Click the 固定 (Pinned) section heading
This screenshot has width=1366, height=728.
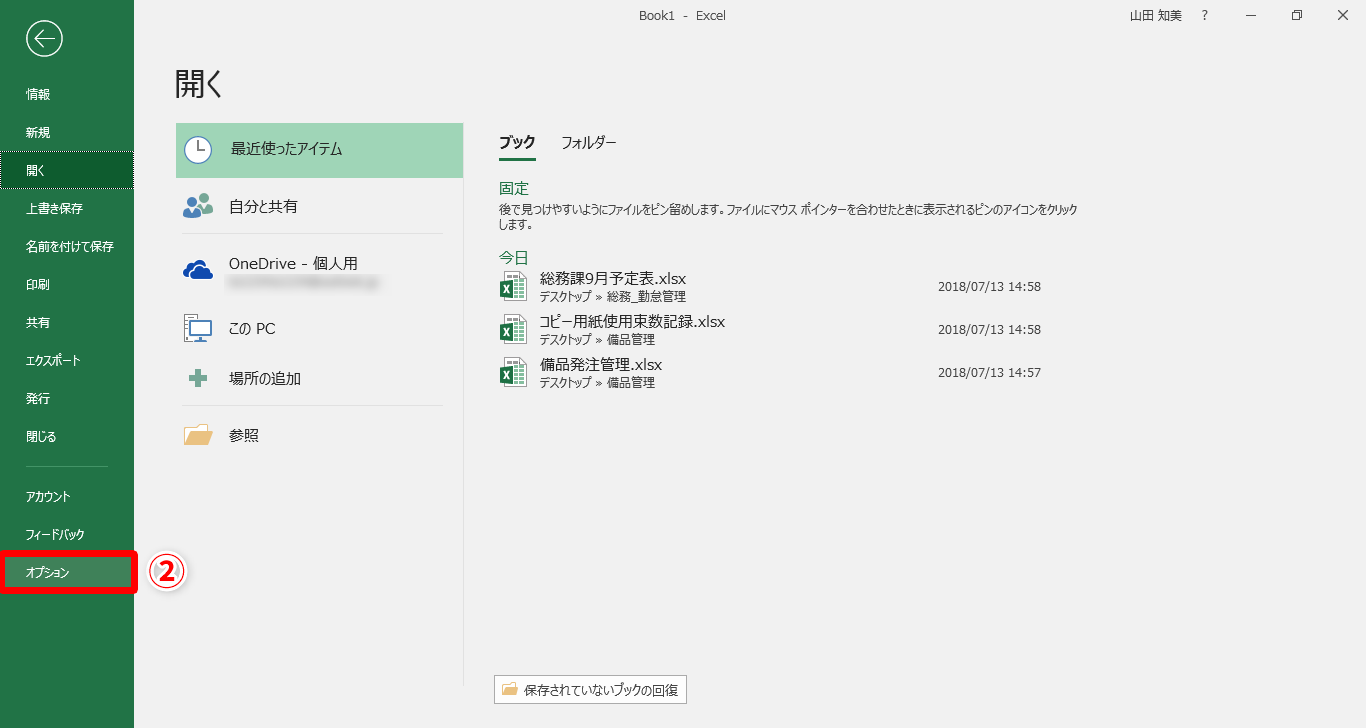click(514, 188)
